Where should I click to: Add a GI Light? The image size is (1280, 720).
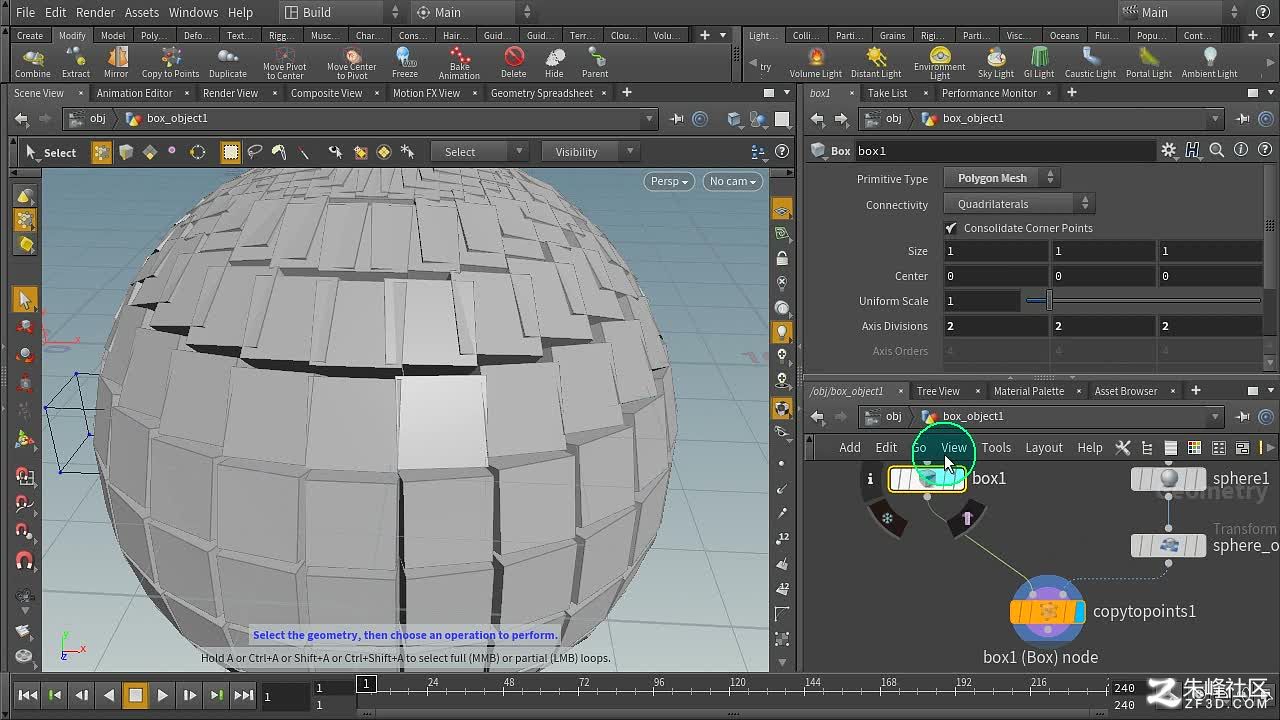point(1039,62)
